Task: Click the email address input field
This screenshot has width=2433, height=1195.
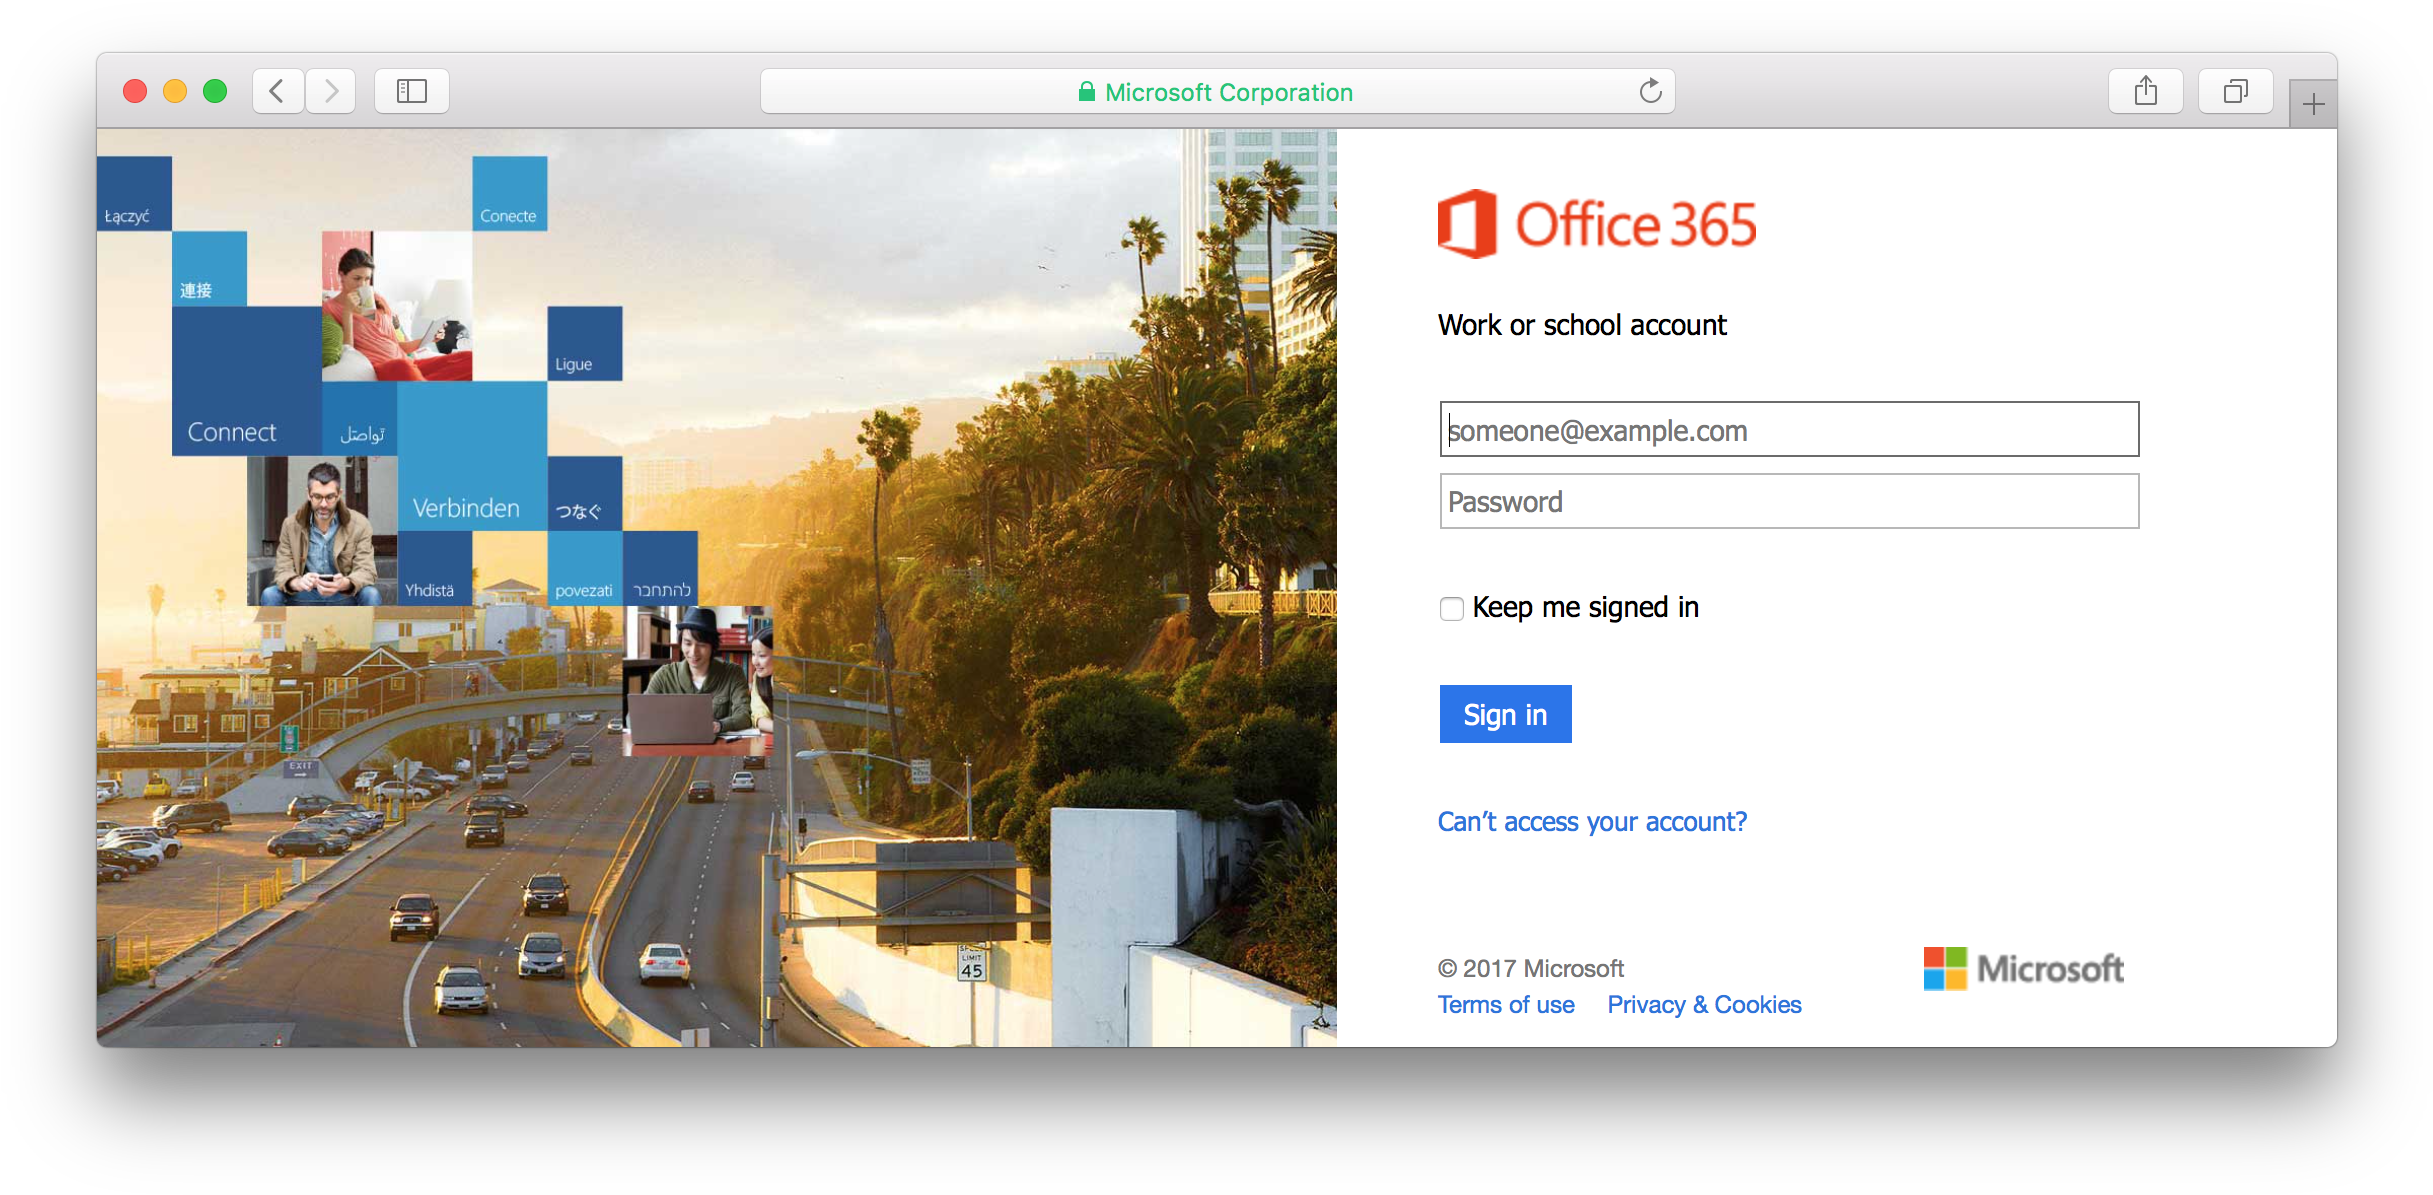Action: pos(1788,430)
